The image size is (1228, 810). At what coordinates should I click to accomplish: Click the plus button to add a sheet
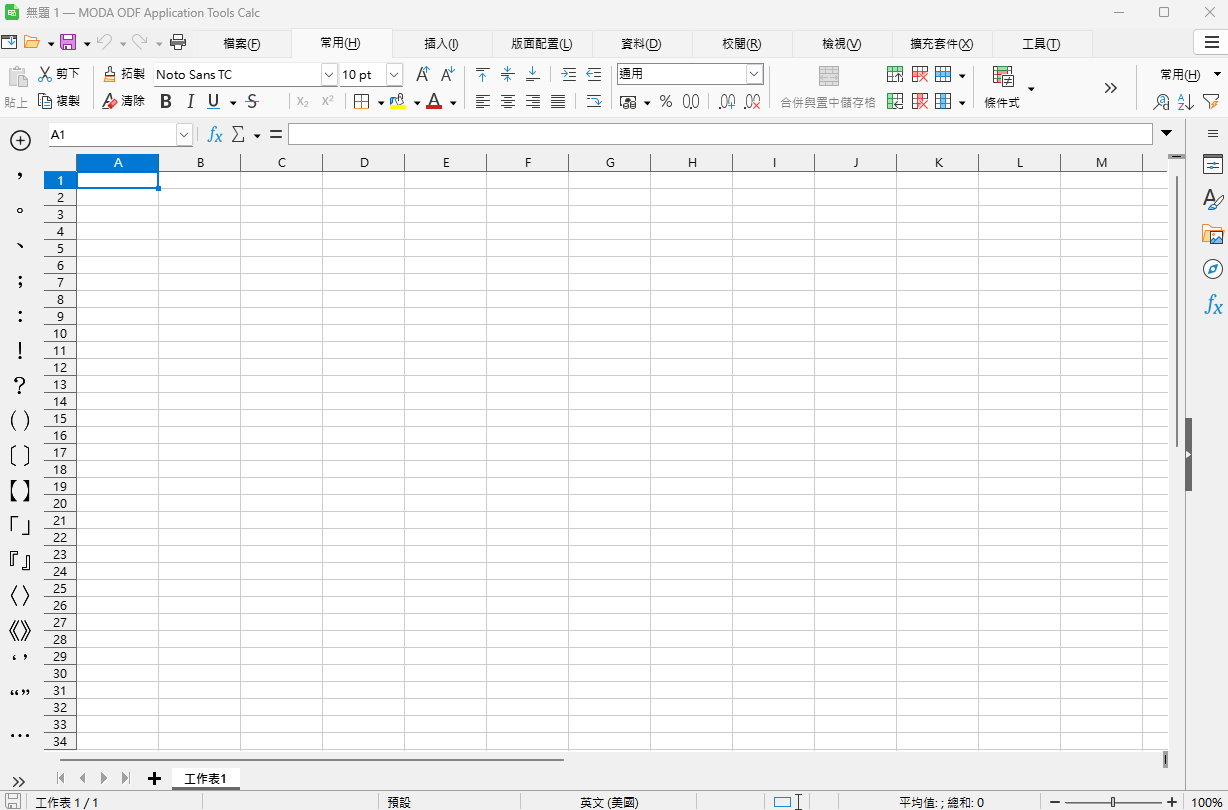[x=154, y=779]
